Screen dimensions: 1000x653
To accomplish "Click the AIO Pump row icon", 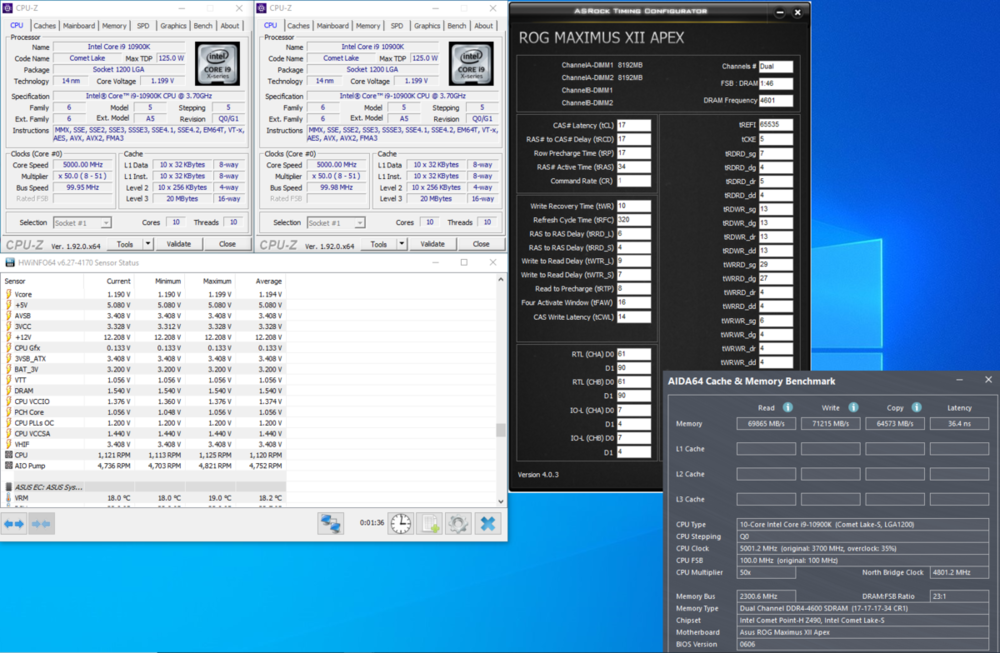I will pos(8,466).
